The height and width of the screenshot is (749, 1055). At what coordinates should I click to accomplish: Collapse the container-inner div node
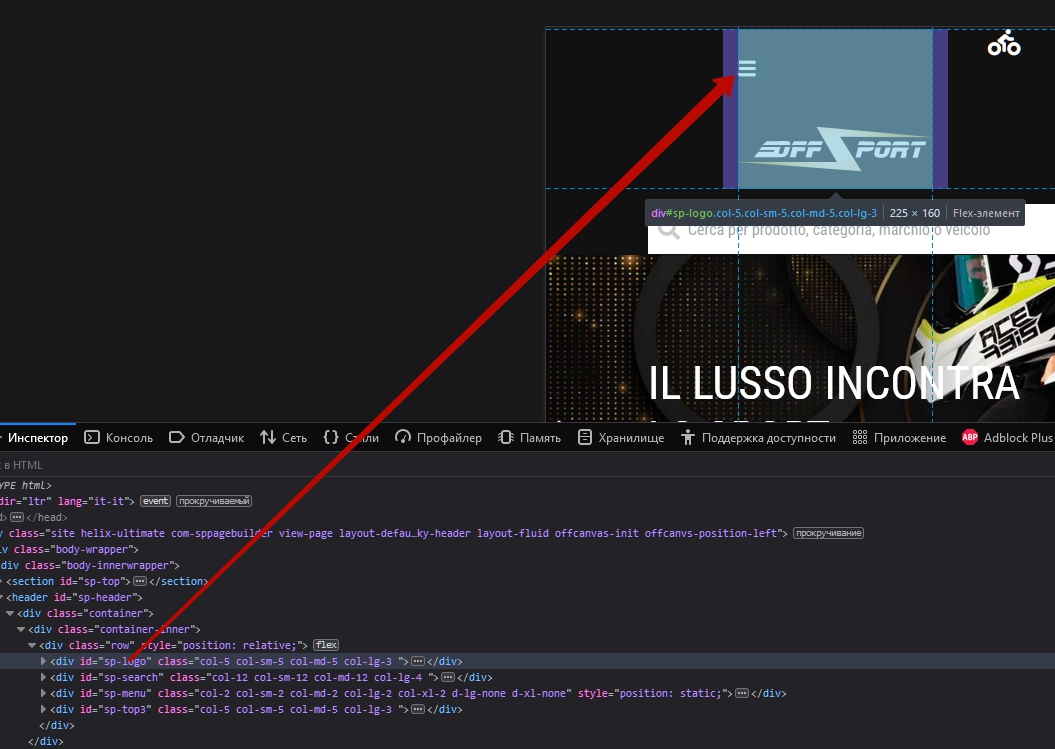[x=21, y=629]
